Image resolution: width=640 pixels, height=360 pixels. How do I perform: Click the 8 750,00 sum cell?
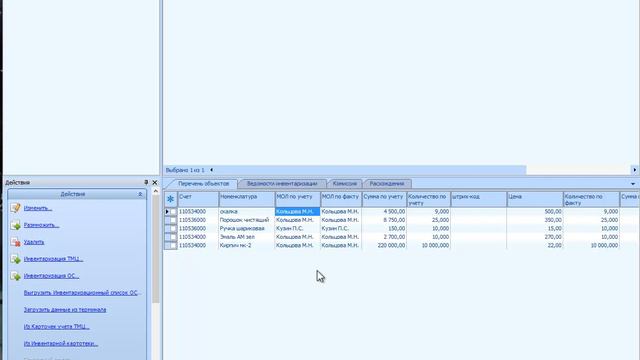coord(384,220)
